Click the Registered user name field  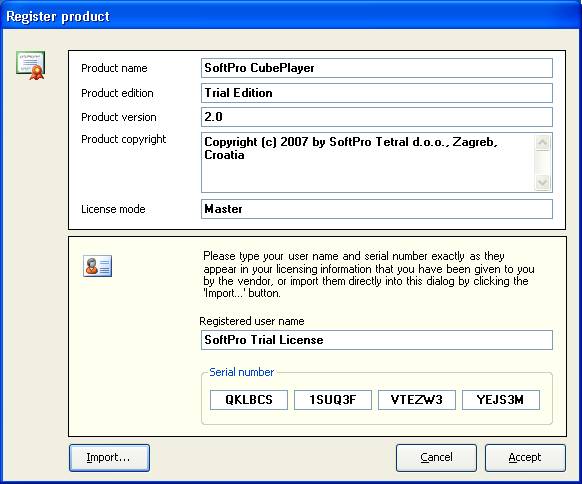[x=377, y=340]
